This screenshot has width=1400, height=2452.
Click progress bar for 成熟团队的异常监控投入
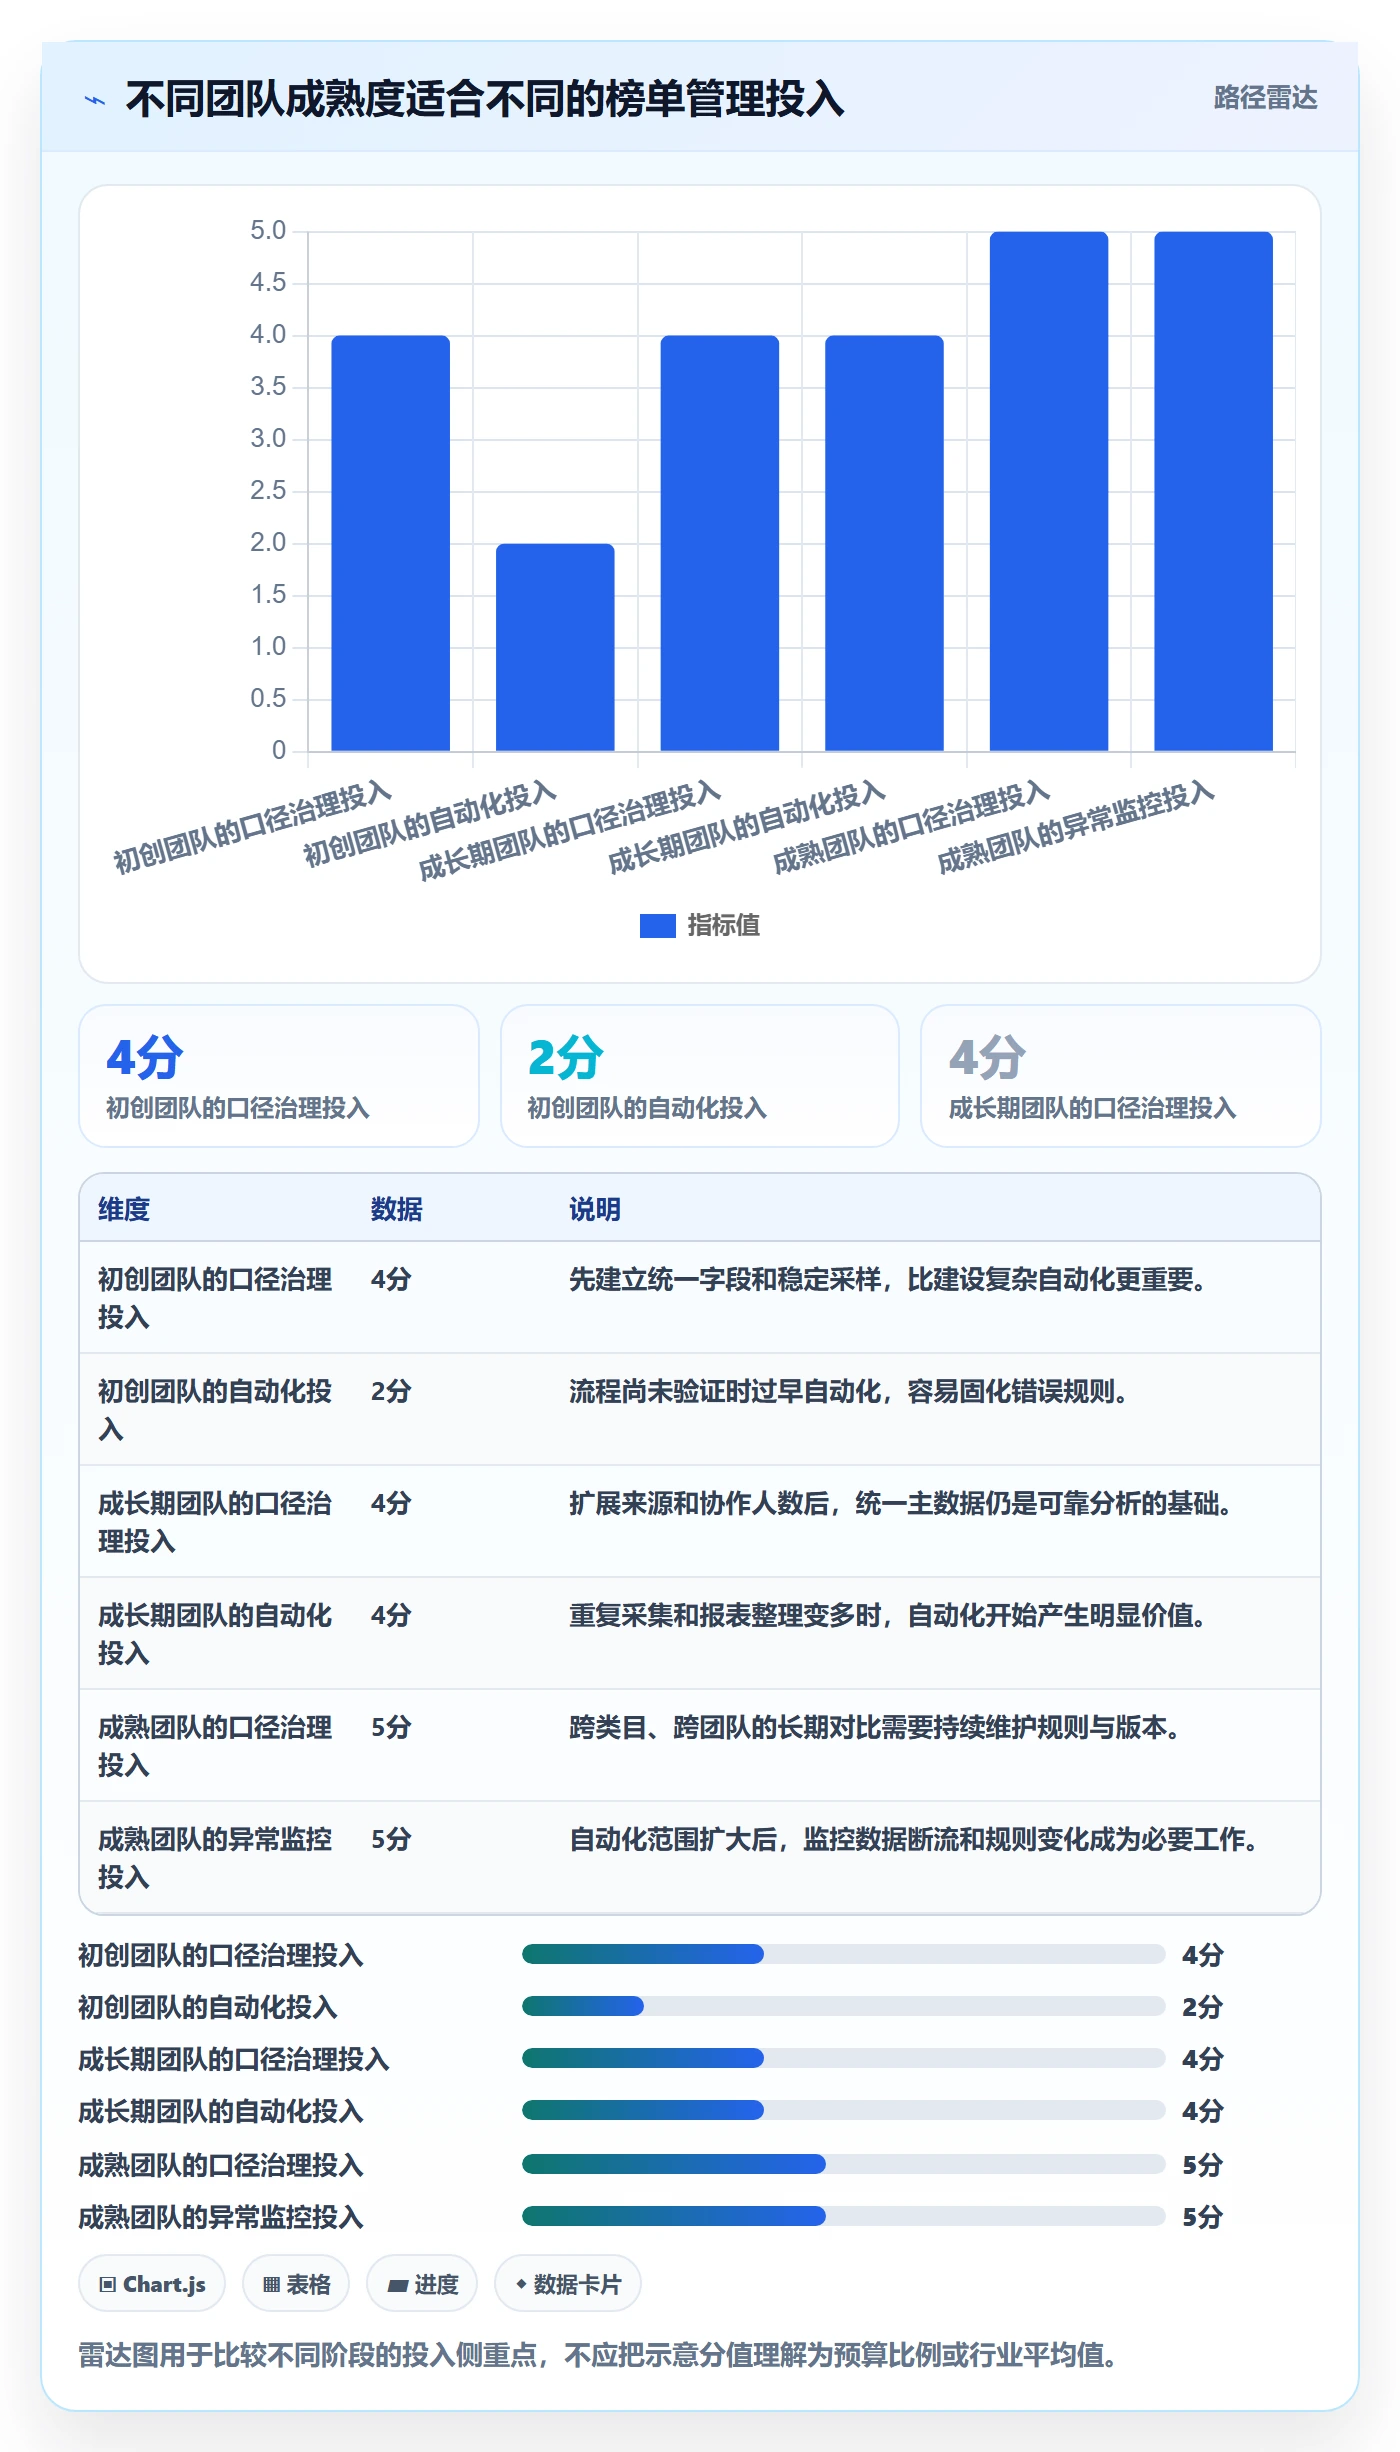[844, 2216]
